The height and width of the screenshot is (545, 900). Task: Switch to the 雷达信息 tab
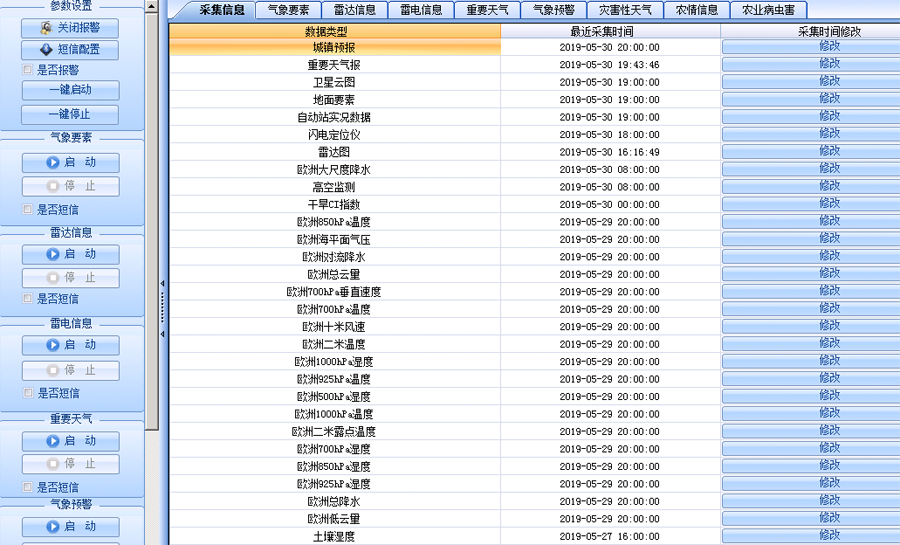[x=354, y=11]
